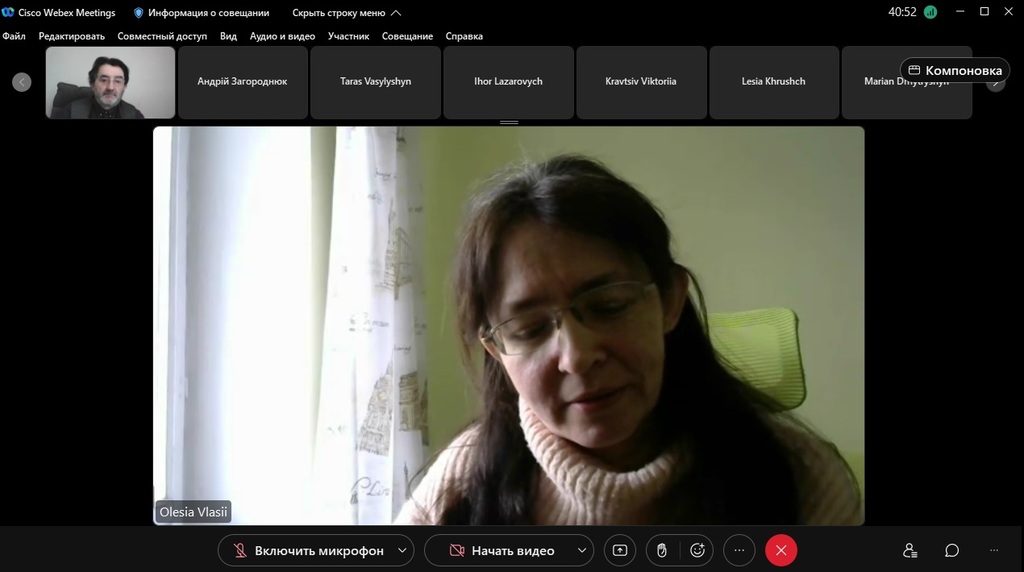The image size is (1024, 572).
Task: Toggle microphone with Включить микрофон
Action: tap(310, 550)
